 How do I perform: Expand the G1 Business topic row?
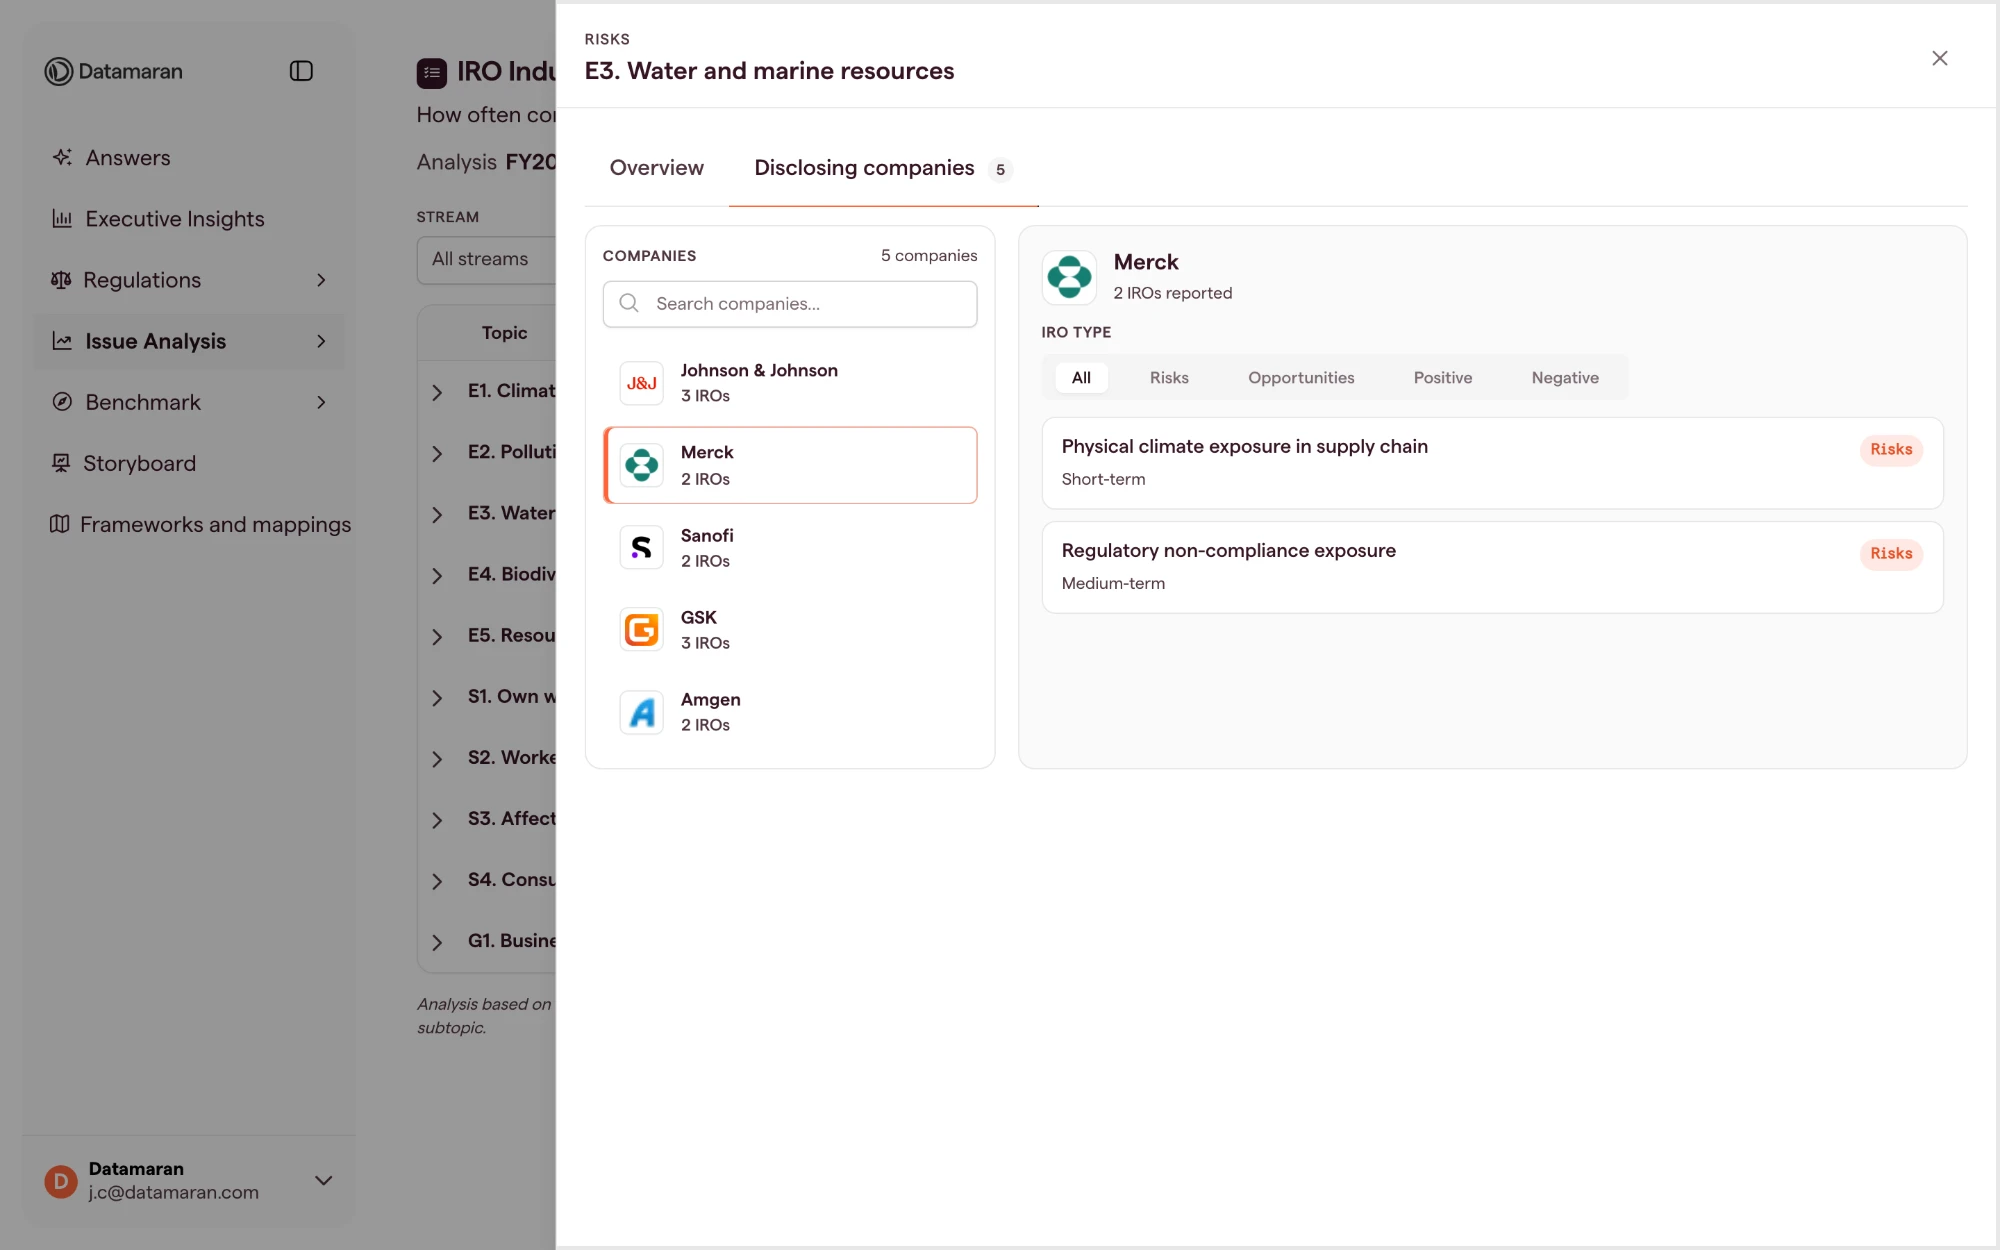437,942
